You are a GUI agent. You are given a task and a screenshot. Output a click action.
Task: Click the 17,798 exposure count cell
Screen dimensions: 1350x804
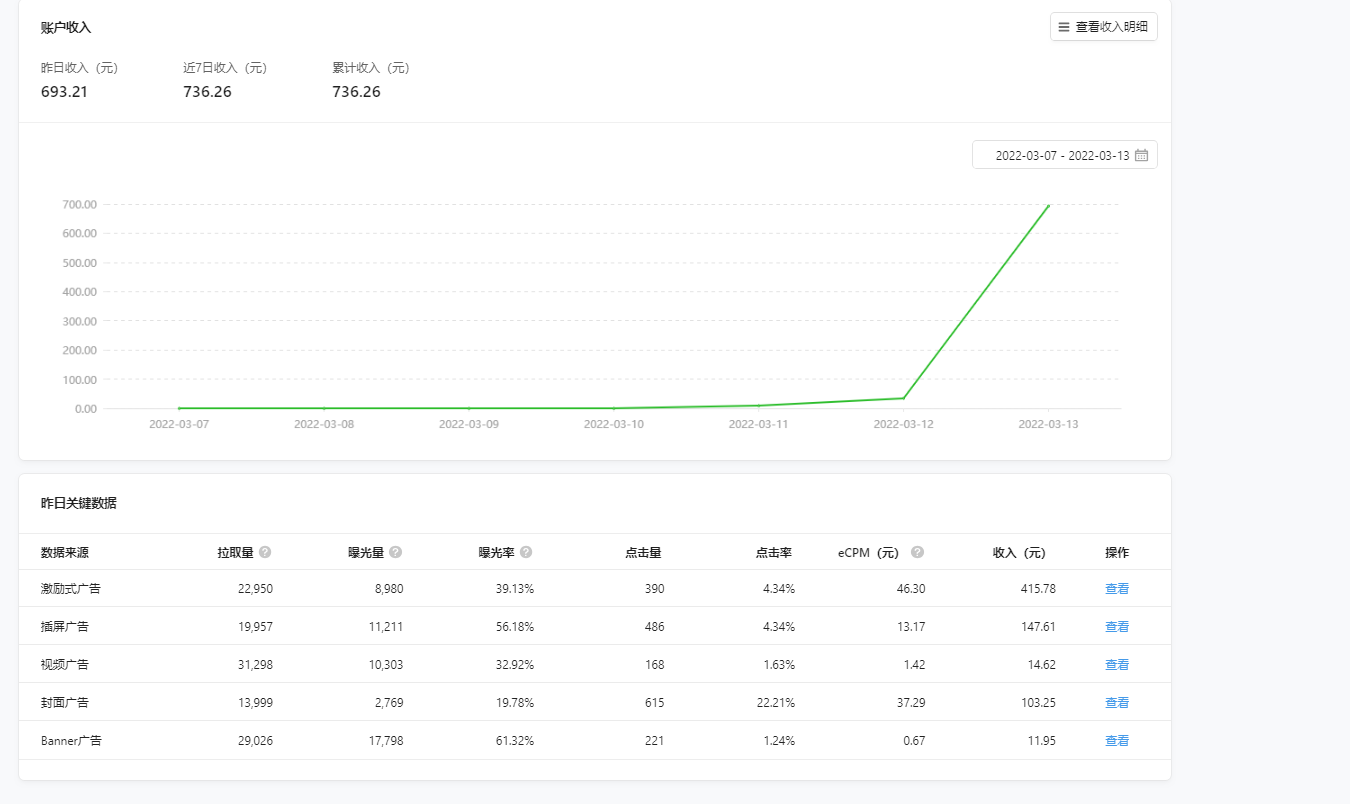(x=386, y=741)
